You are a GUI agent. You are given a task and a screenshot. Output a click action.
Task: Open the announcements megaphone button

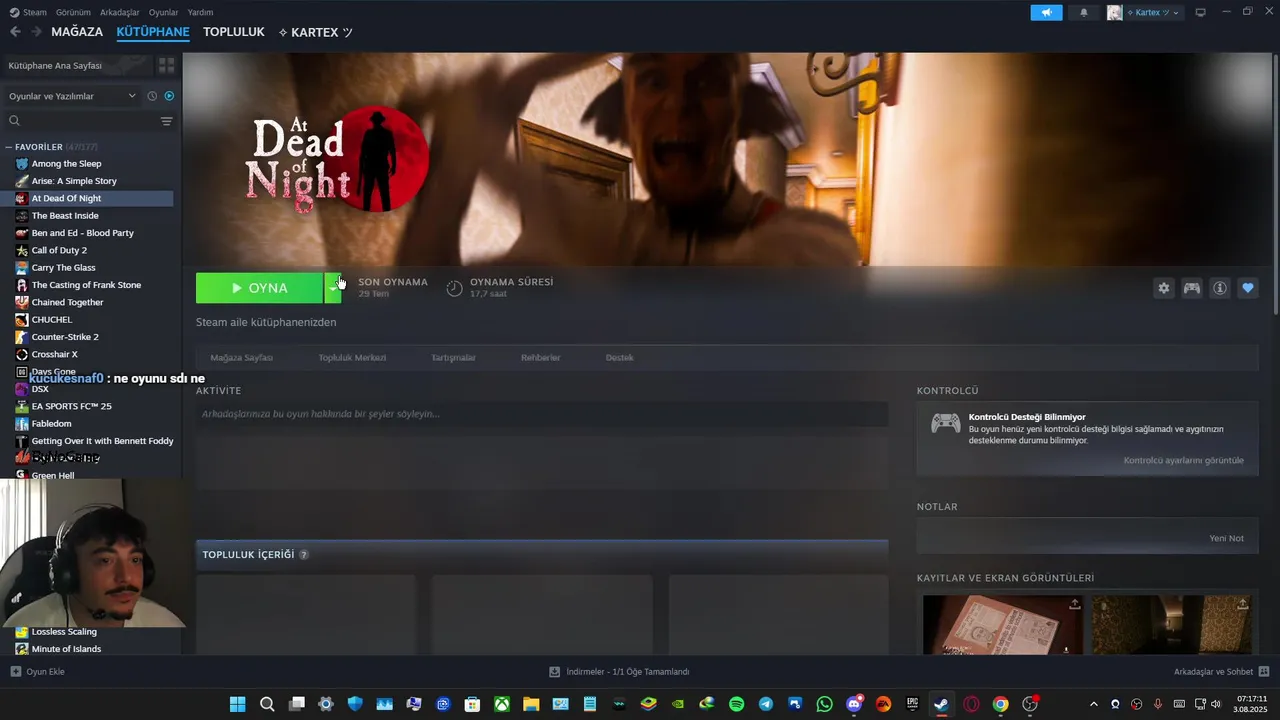[1046, 12]
